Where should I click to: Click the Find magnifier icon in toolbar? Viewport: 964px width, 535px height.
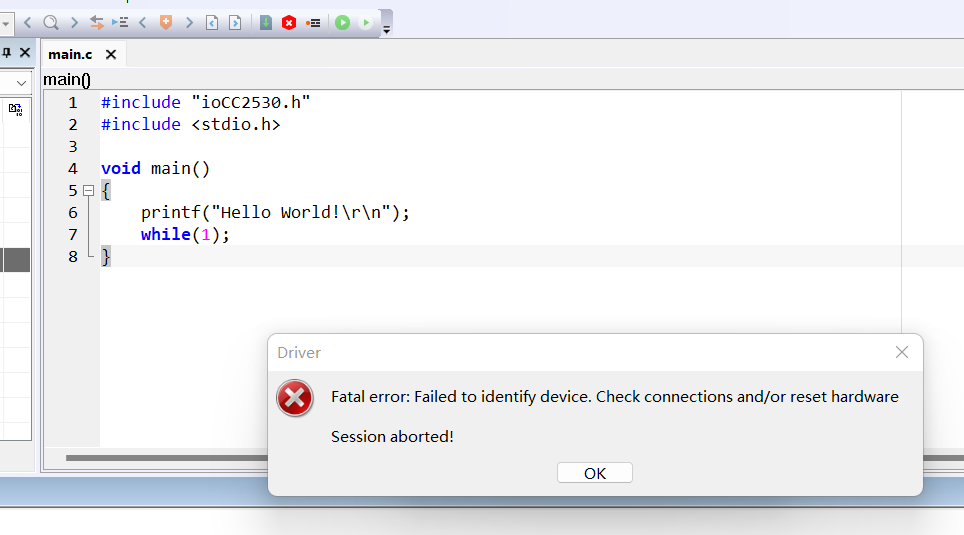(x=50, y=22)
